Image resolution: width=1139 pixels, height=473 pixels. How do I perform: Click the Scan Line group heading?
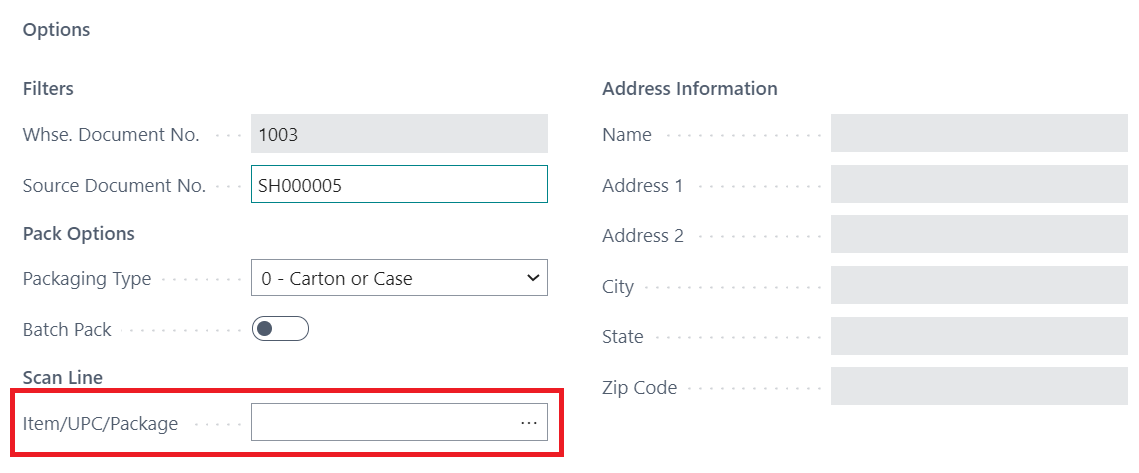pyautogui.click(x=63, y=377)
